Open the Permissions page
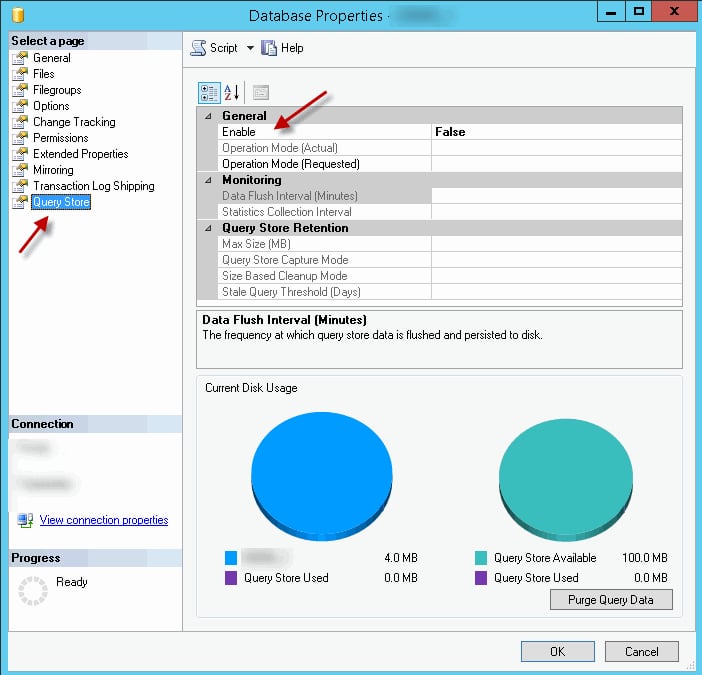 click(x=61, y=138)
